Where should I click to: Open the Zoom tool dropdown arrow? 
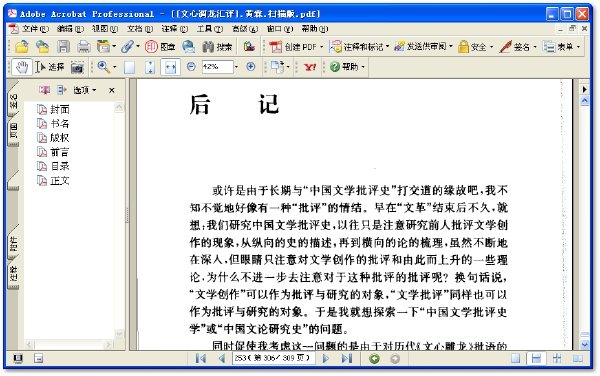114,67
